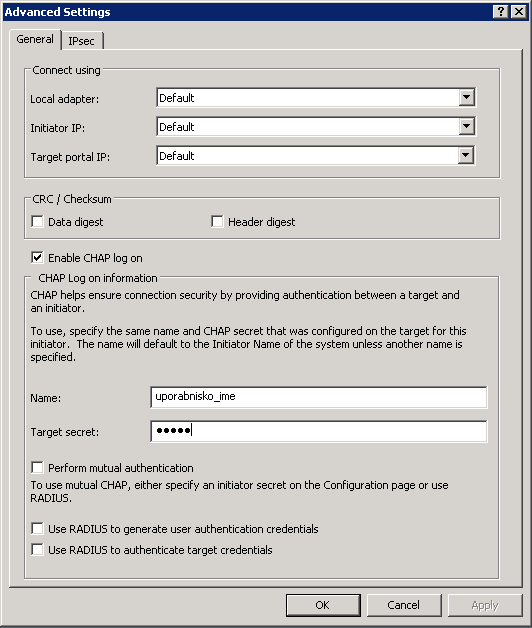Check Use RADIUS to generate user credentials
532x628 pixels.
(x=37, y=529)
